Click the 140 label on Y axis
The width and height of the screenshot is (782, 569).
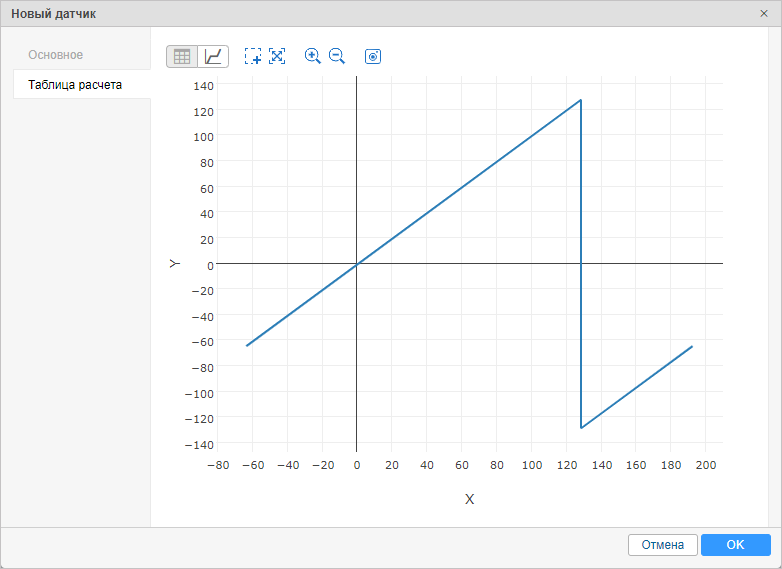point(203,86)
